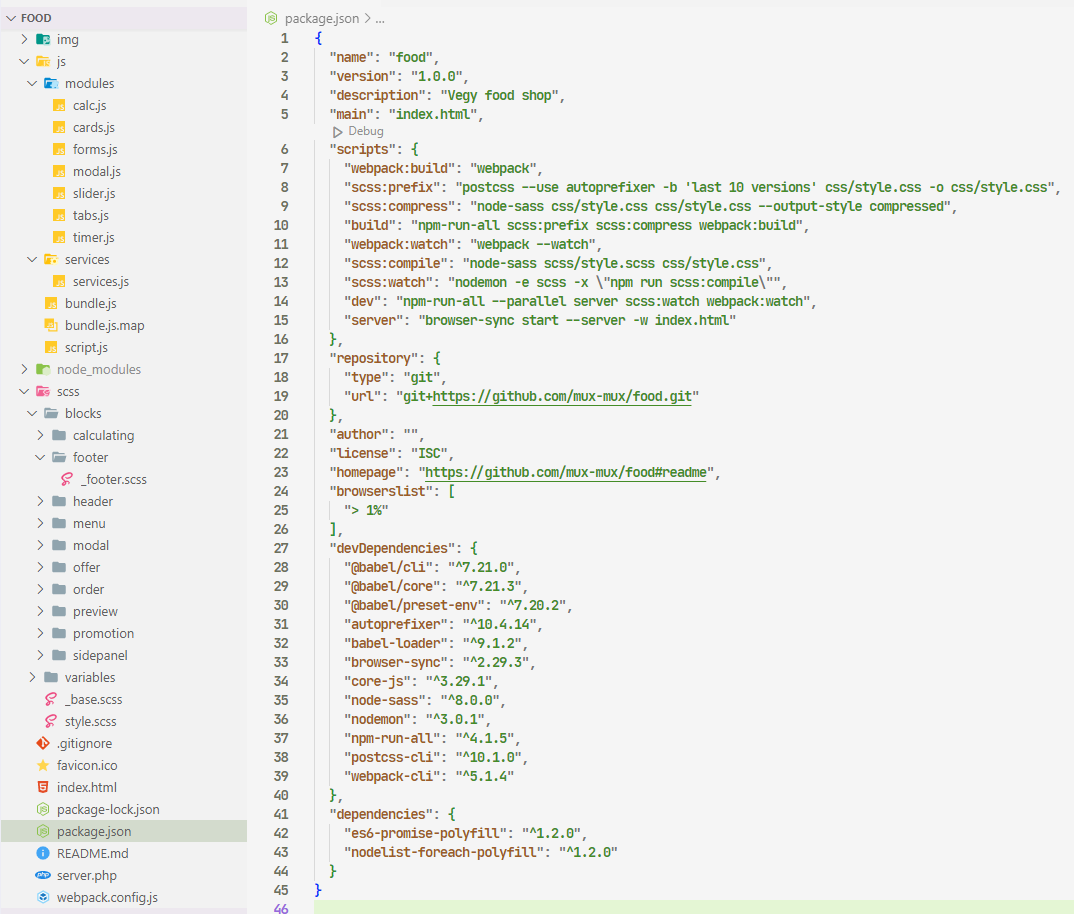Click the services folder icon
This screenshot has height=914, width=1074.
pyautogui.click(x=51, y=259)
